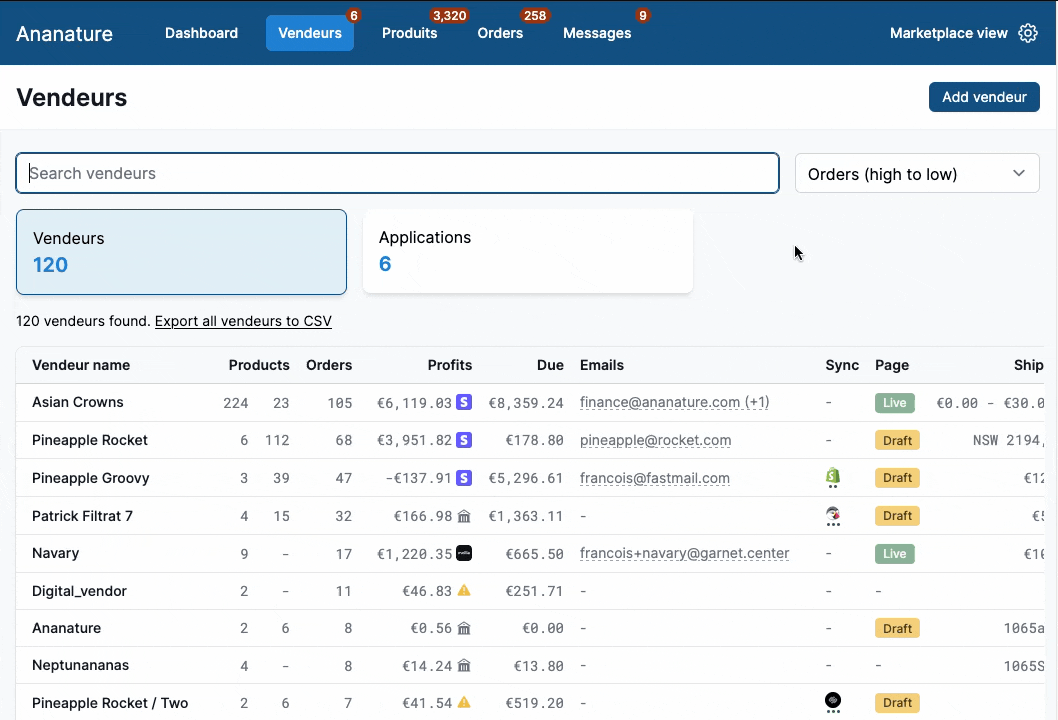Click the Emails column header
The image size is (1058, 720).
[x=602, y=365]
